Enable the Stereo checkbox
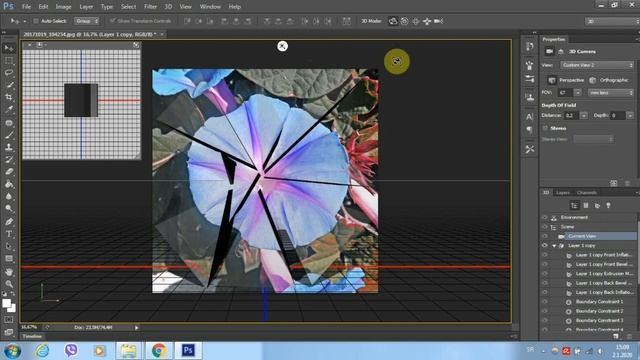This screenshot has width=640, height=360. (545, 128)
